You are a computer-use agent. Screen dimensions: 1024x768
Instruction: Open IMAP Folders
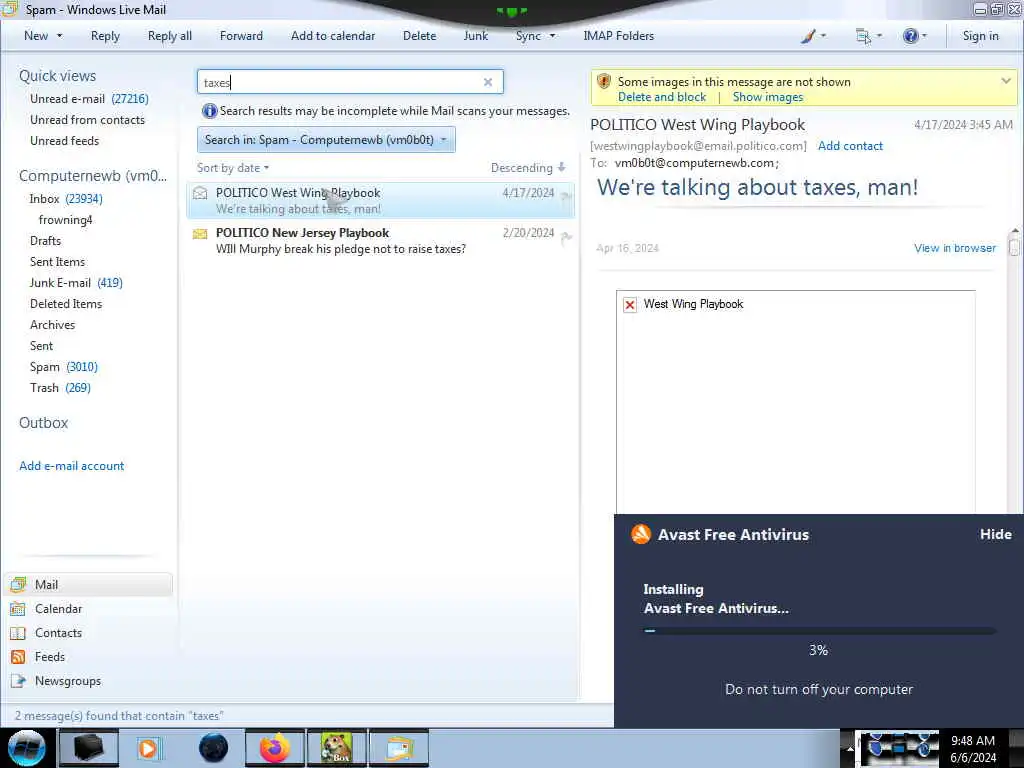point(618,36)
